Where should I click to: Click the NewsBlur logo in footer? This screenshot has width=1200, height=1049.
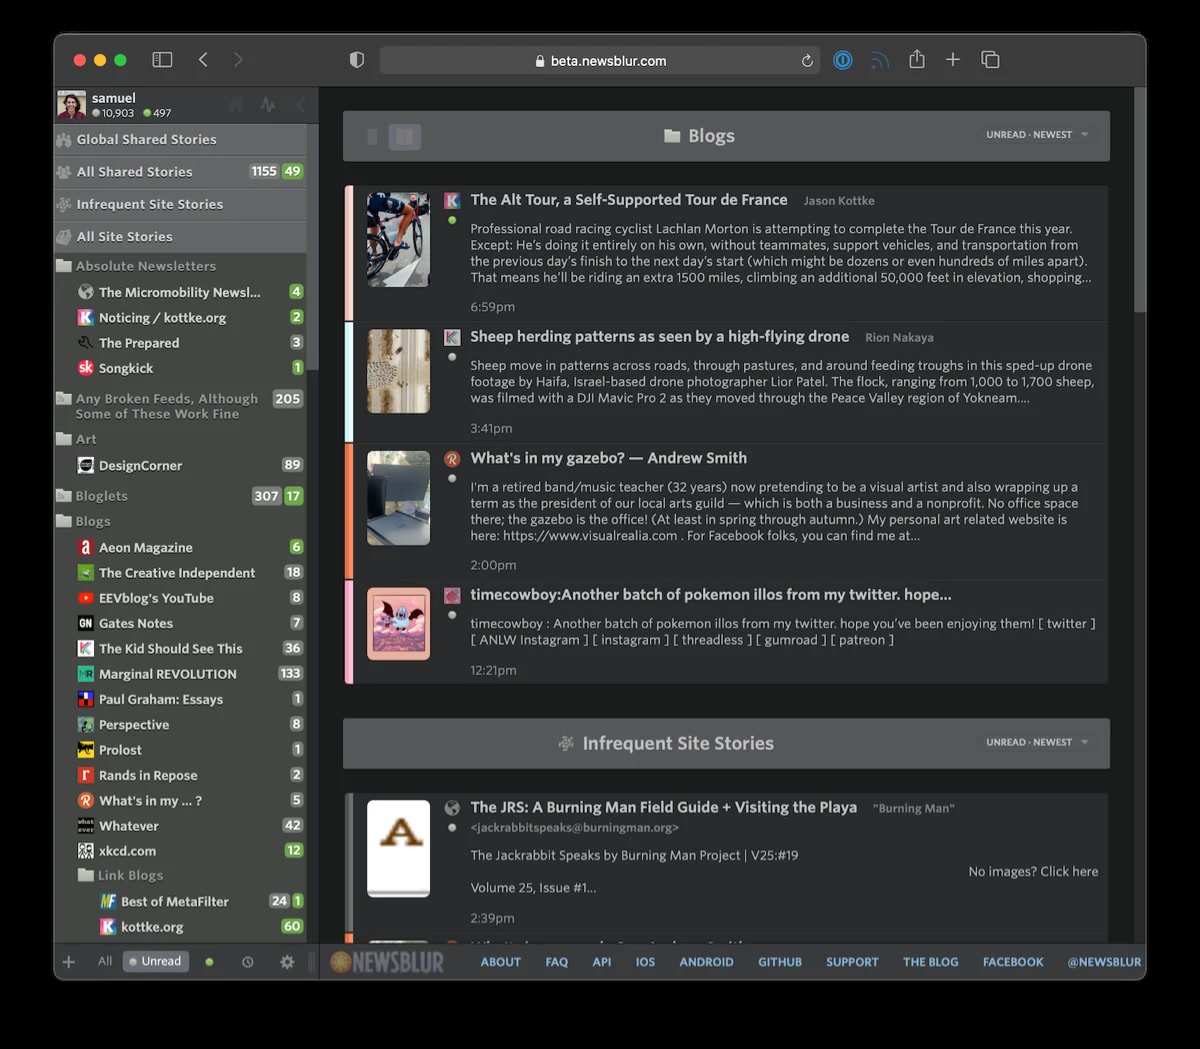coord(387,962)
